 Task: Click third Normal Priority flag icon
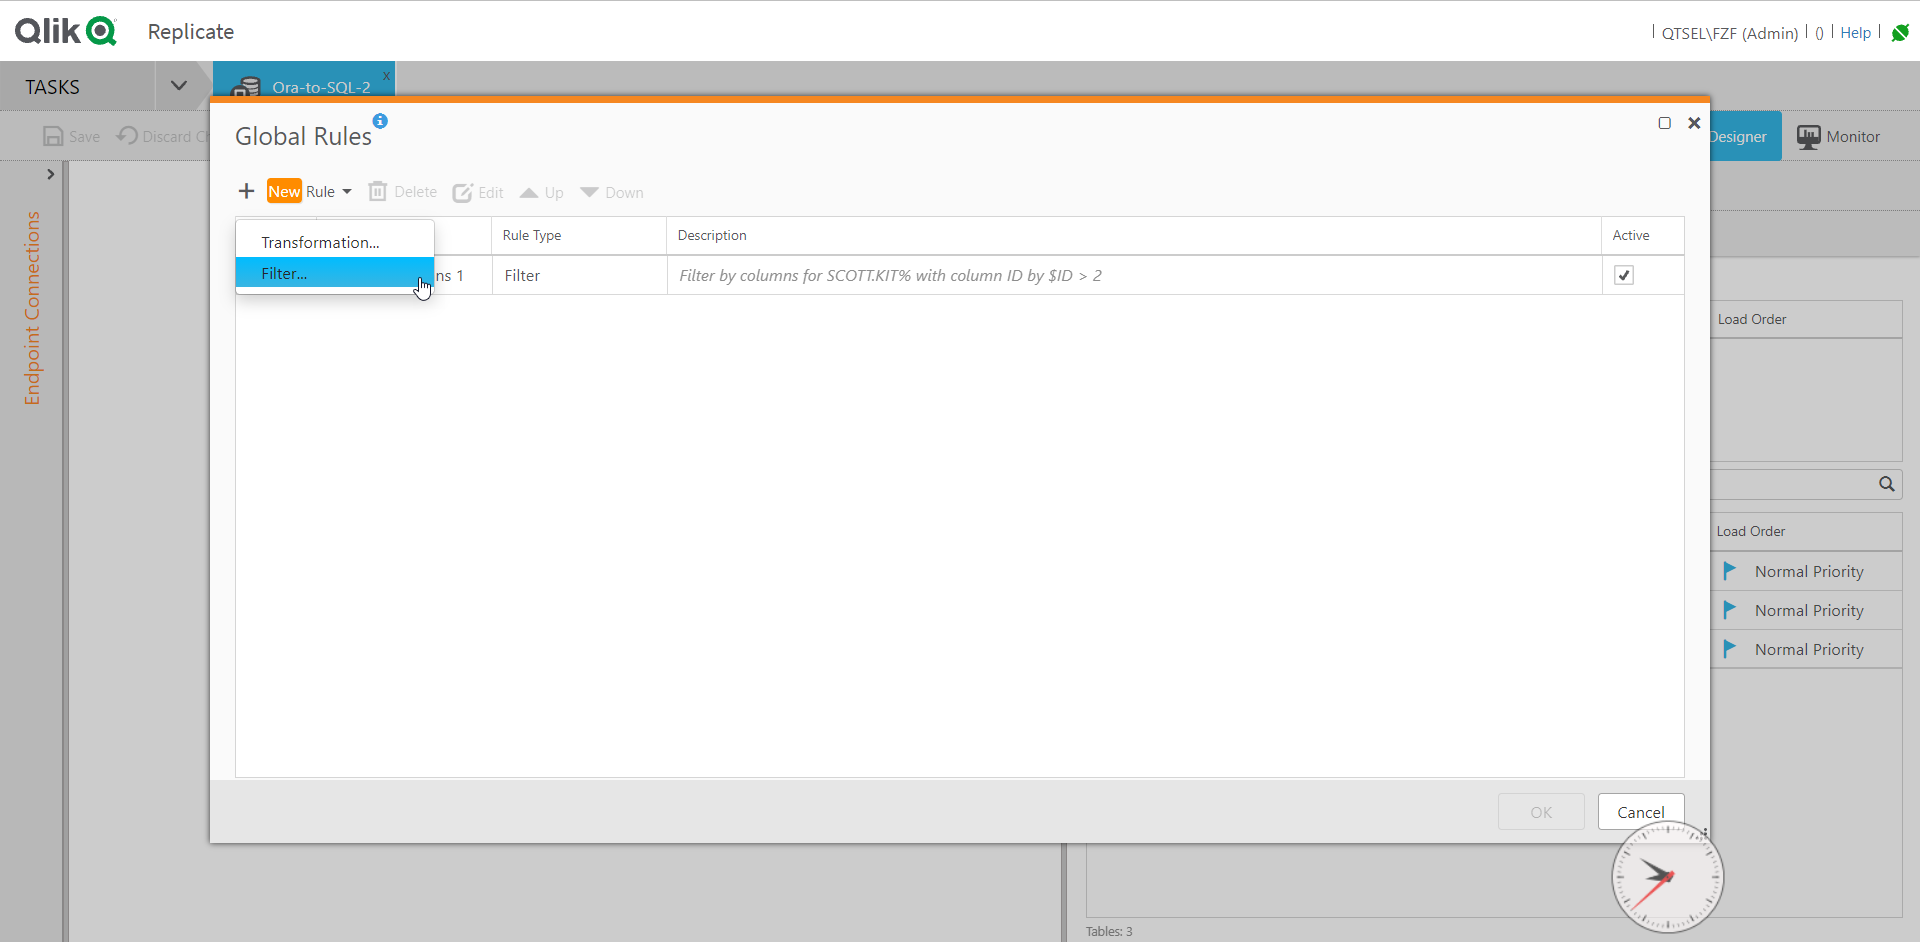point(1729,649)
